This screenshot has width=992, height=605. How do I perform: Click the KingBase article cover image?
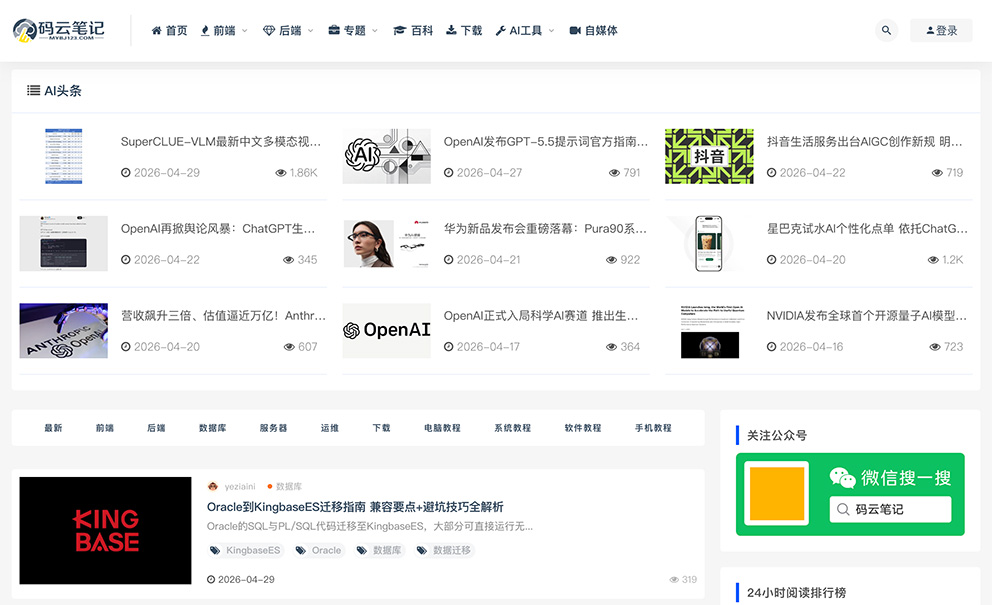pyautogui.click(x=105, y=530)
